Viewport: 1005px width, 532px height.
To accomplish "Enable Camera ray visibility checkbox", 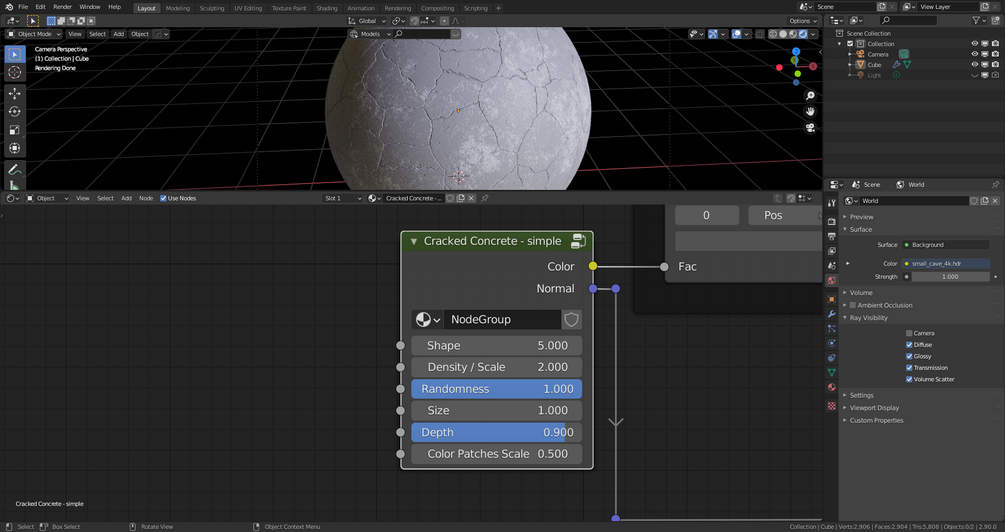I will pos(909,333).
